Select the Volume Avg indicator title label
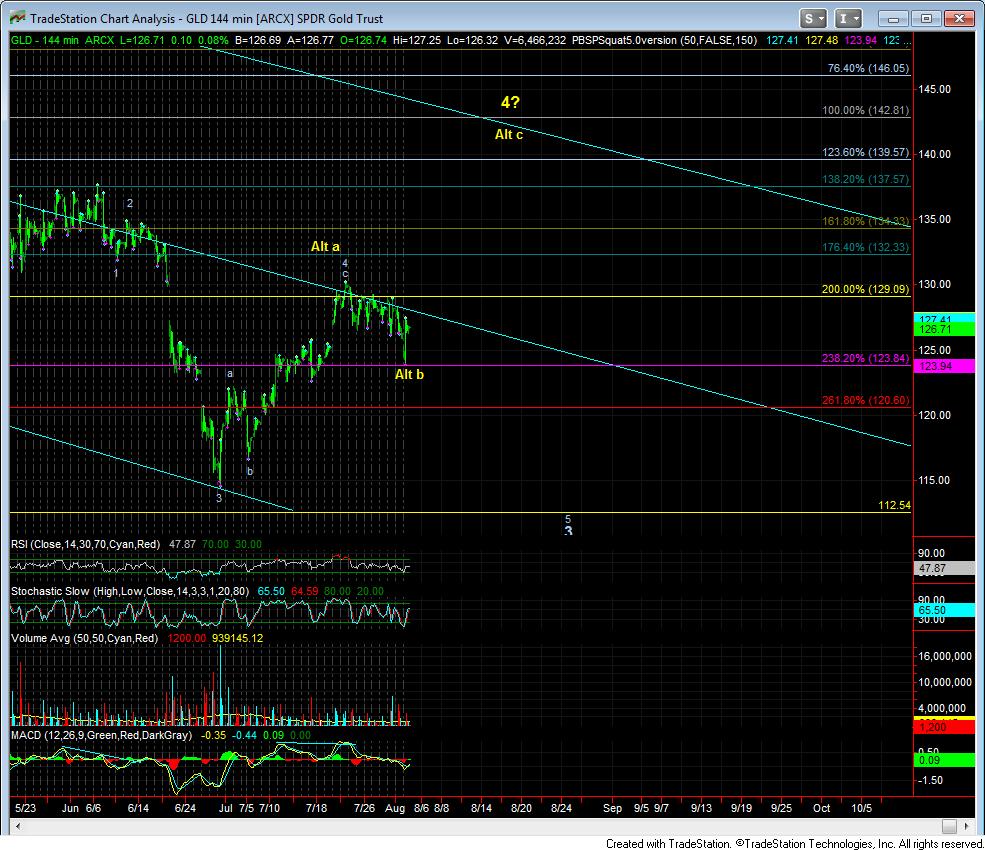Image resolution: width=985 pixels, height=850 pixels. click(x=85, y=638)
